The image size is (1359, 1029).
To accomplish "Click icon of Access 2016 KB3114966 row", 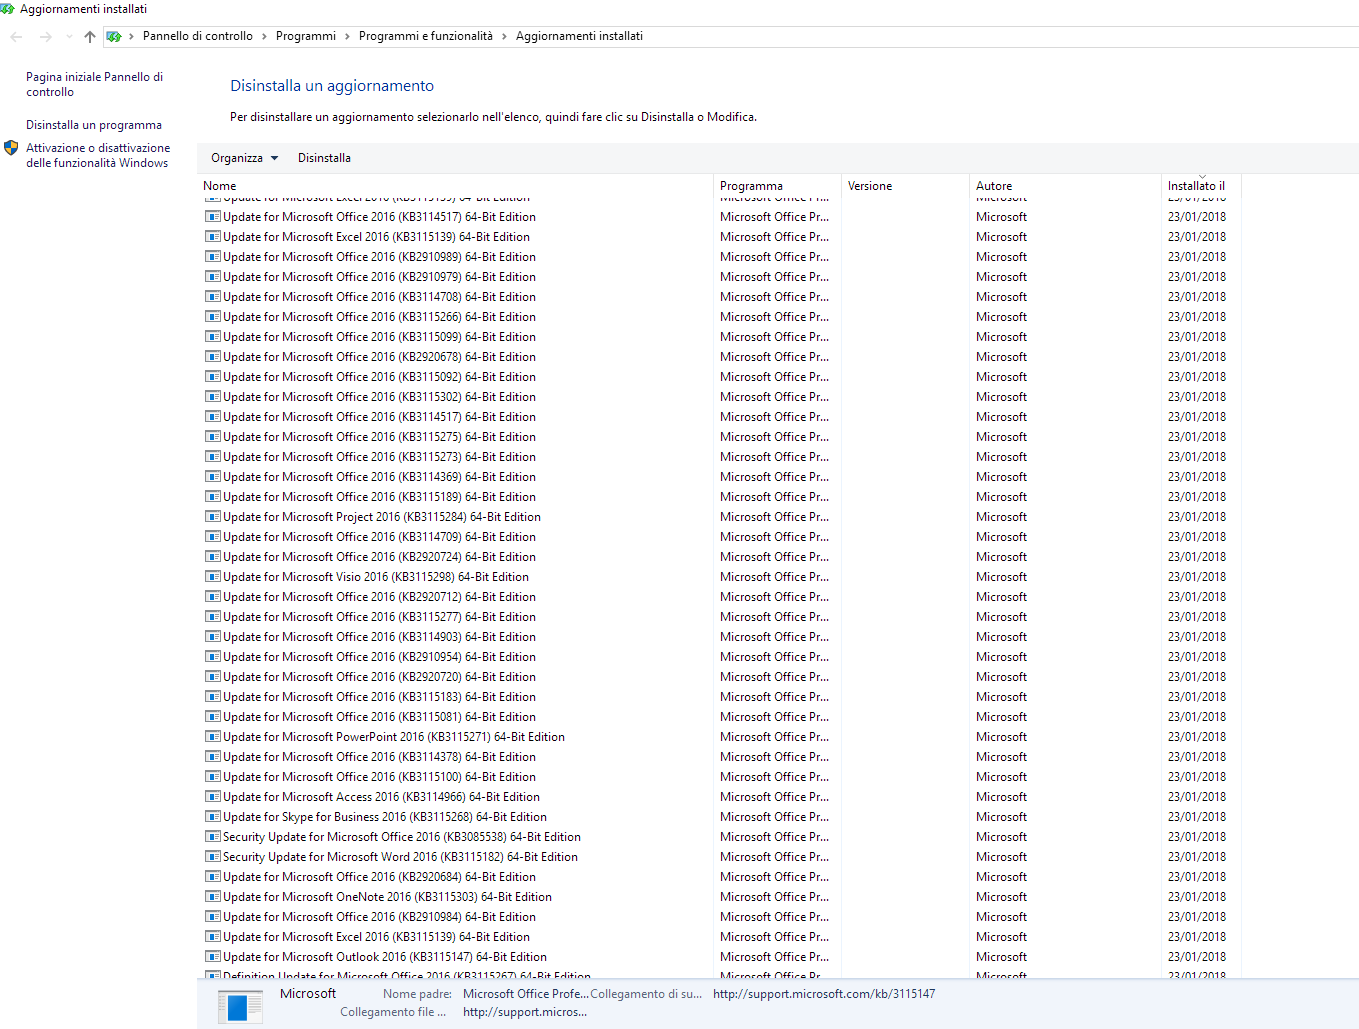I will pos(212,797).
